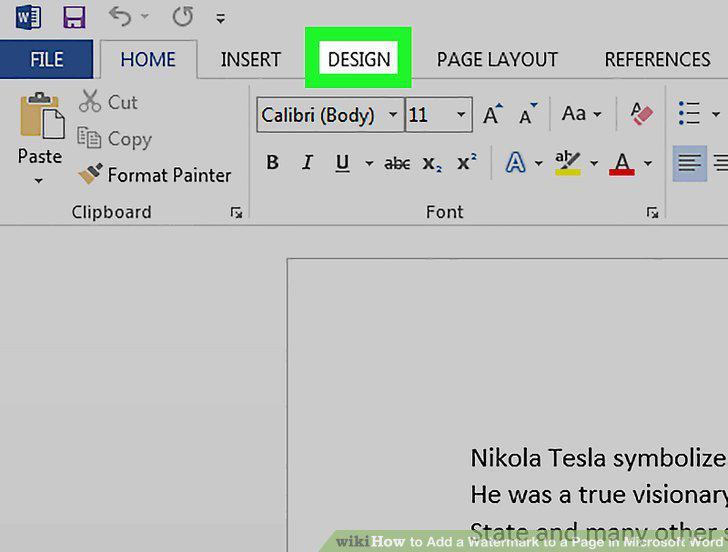The image size is (728, 552).
Task: Toggle Underline formatting
Action: coord(342,162)
